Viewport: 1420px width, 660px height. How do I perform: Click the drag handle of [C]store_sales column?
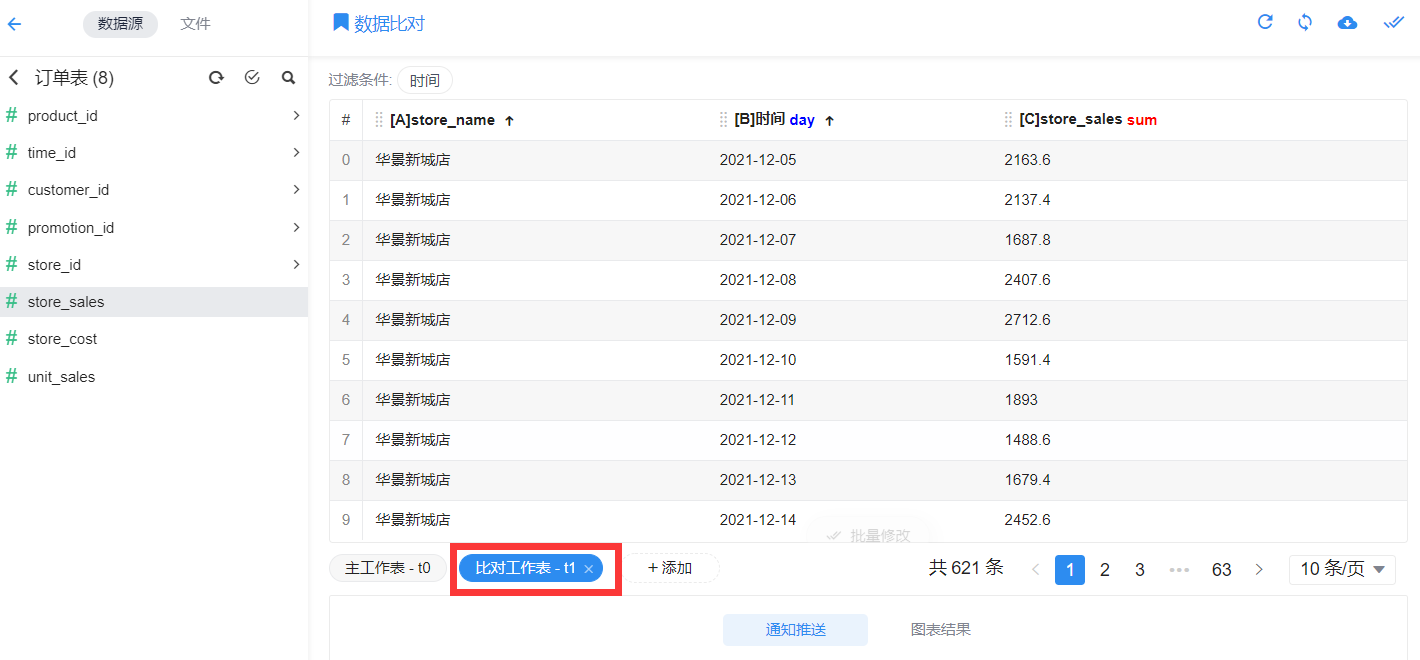(x=1009, y=120)
